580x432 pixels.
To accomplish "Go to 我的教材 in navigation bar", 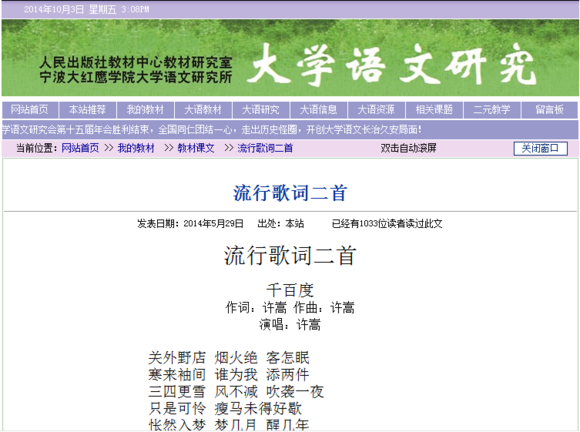I will 145,110.
